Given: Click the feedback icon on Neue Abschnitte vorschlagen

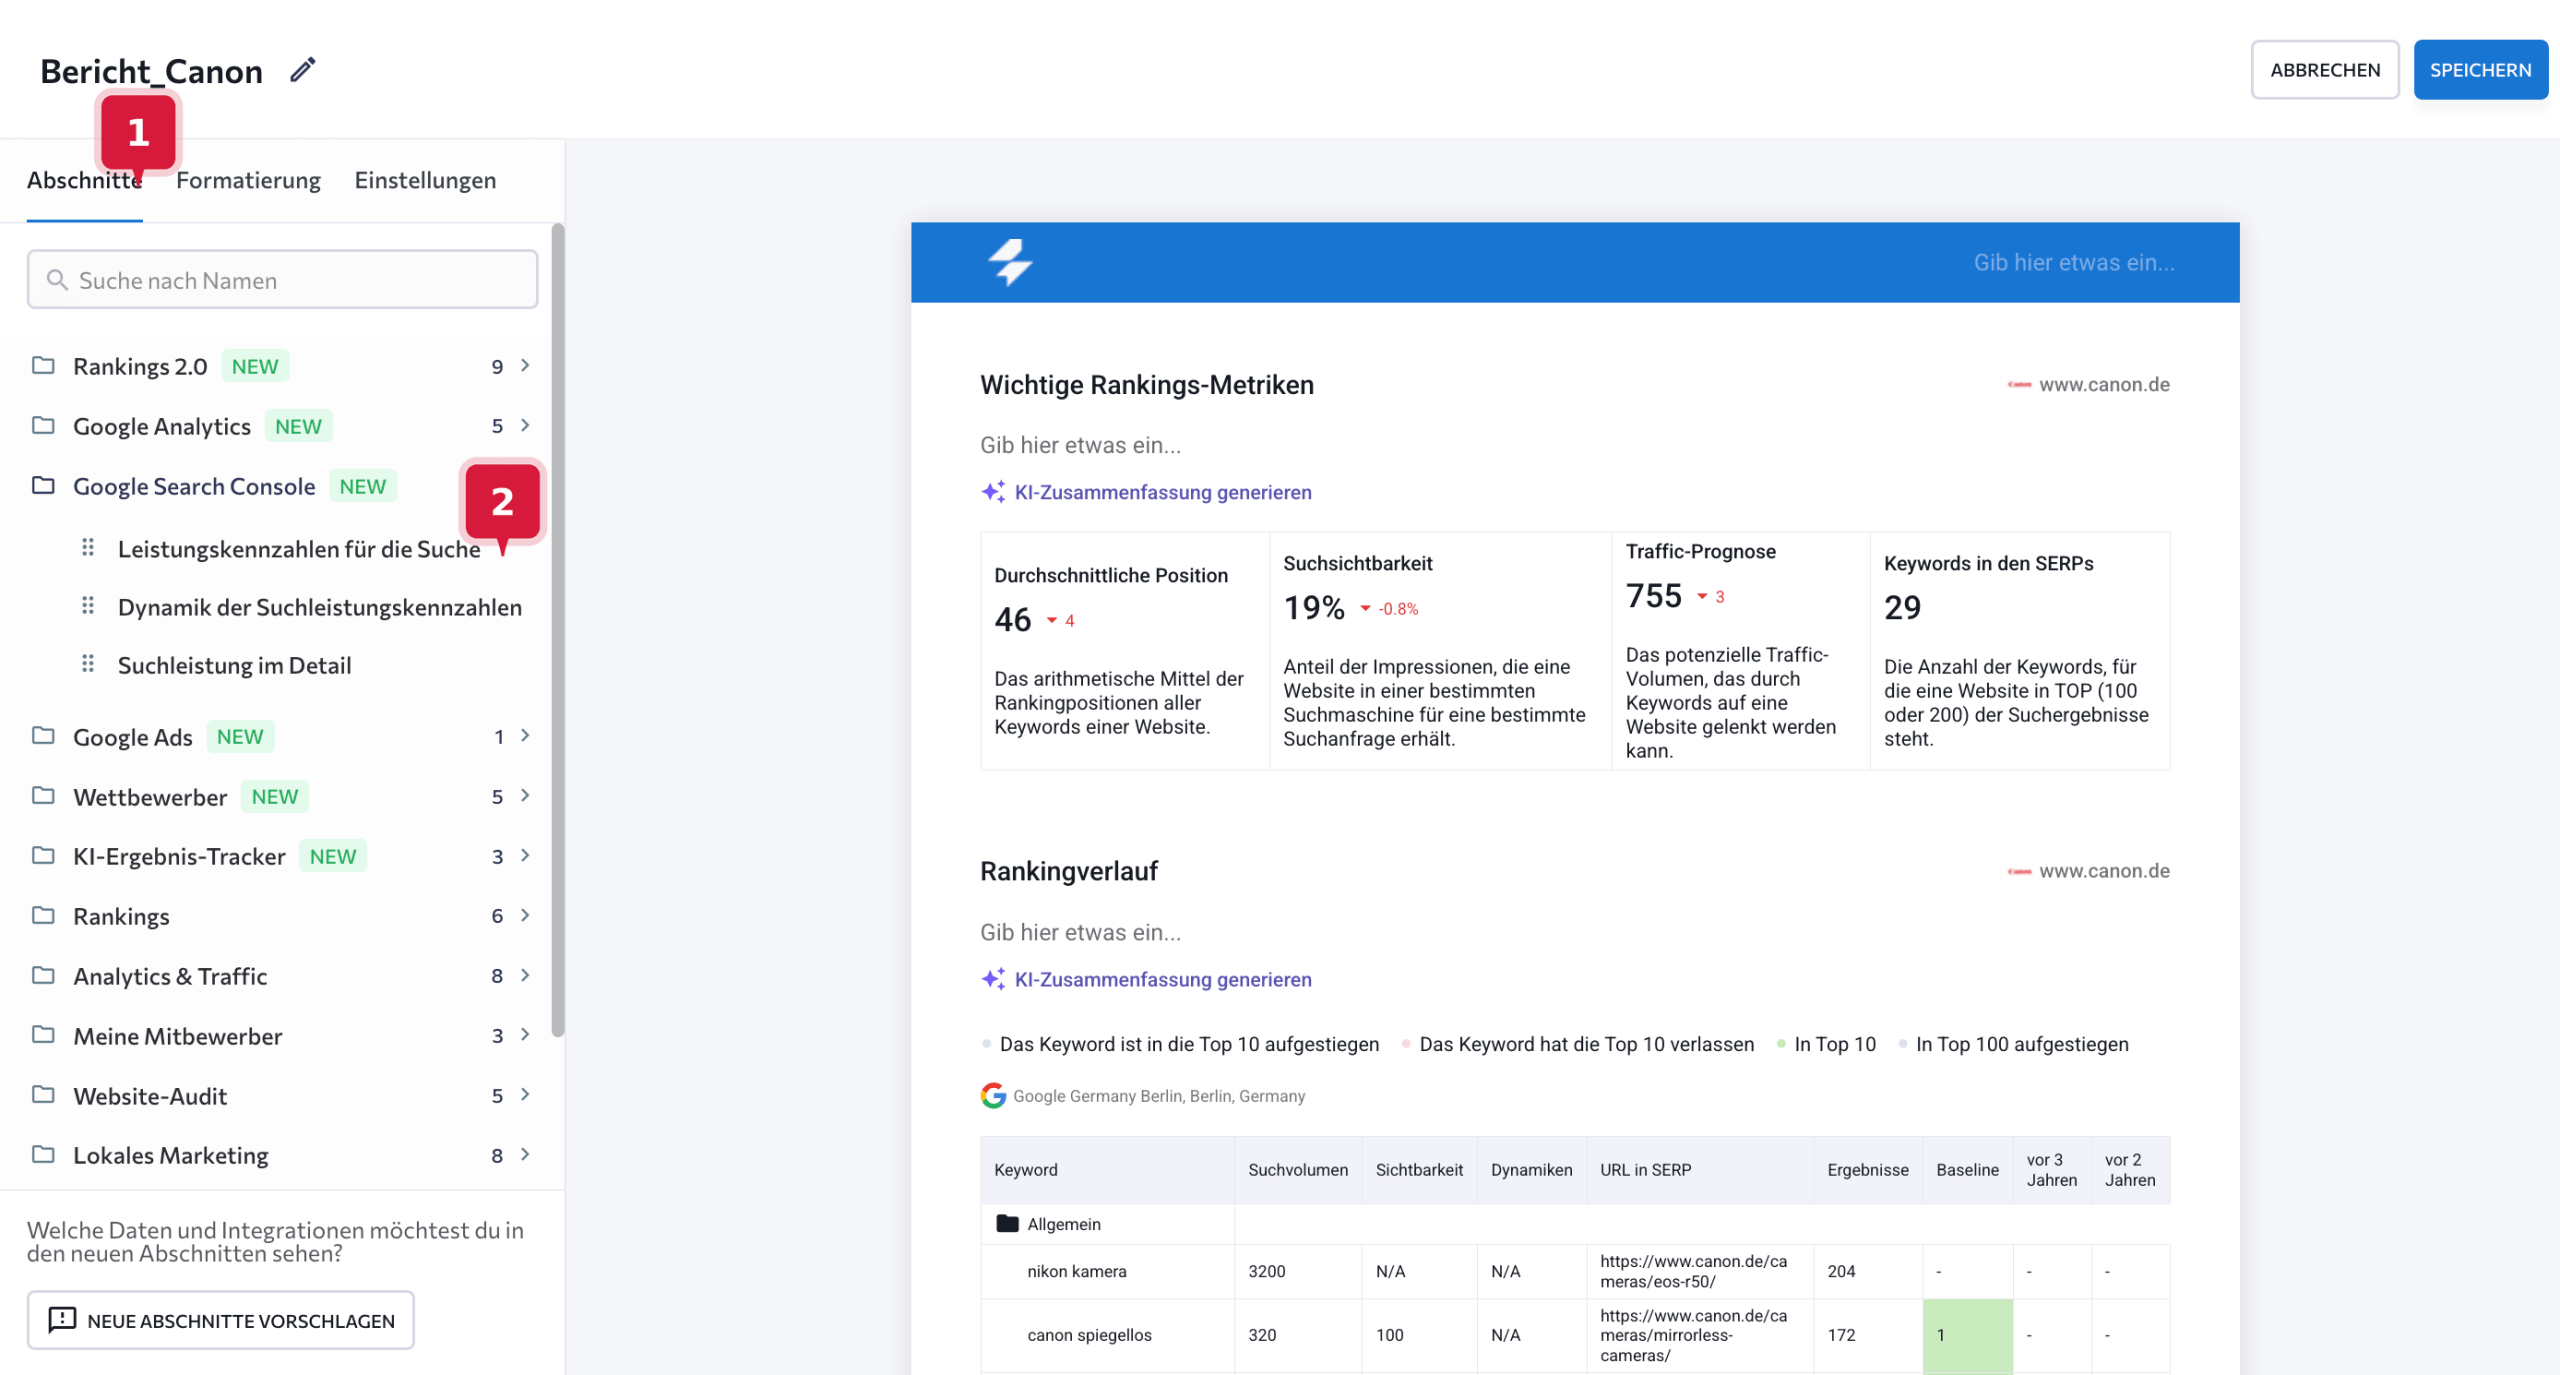Looking at the screenshot, I should point(62,1320).
